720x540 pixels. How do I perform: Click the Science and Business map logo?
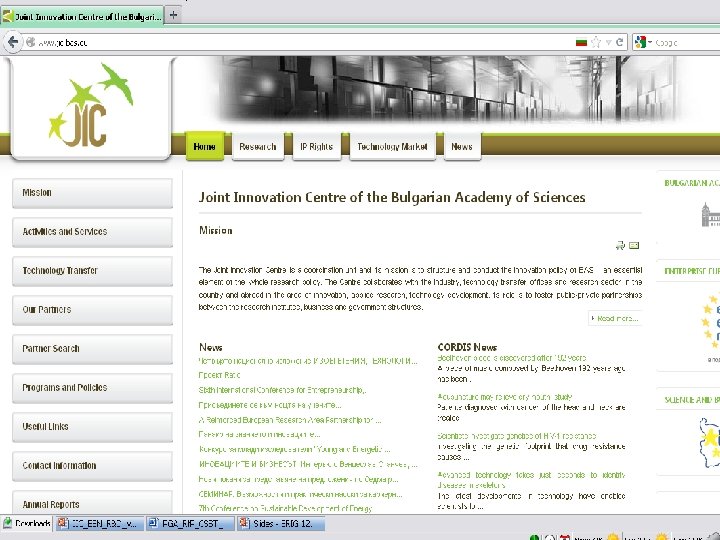click(710, 442)
